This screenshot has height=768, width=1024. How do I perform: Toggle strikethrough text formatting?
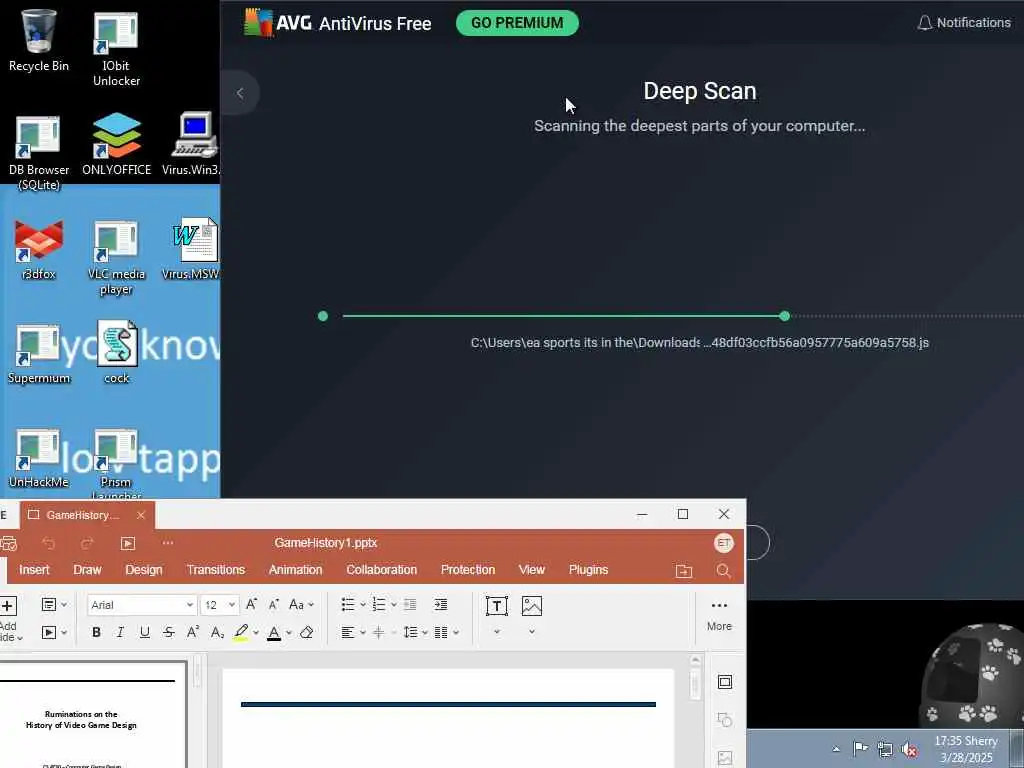168,632
